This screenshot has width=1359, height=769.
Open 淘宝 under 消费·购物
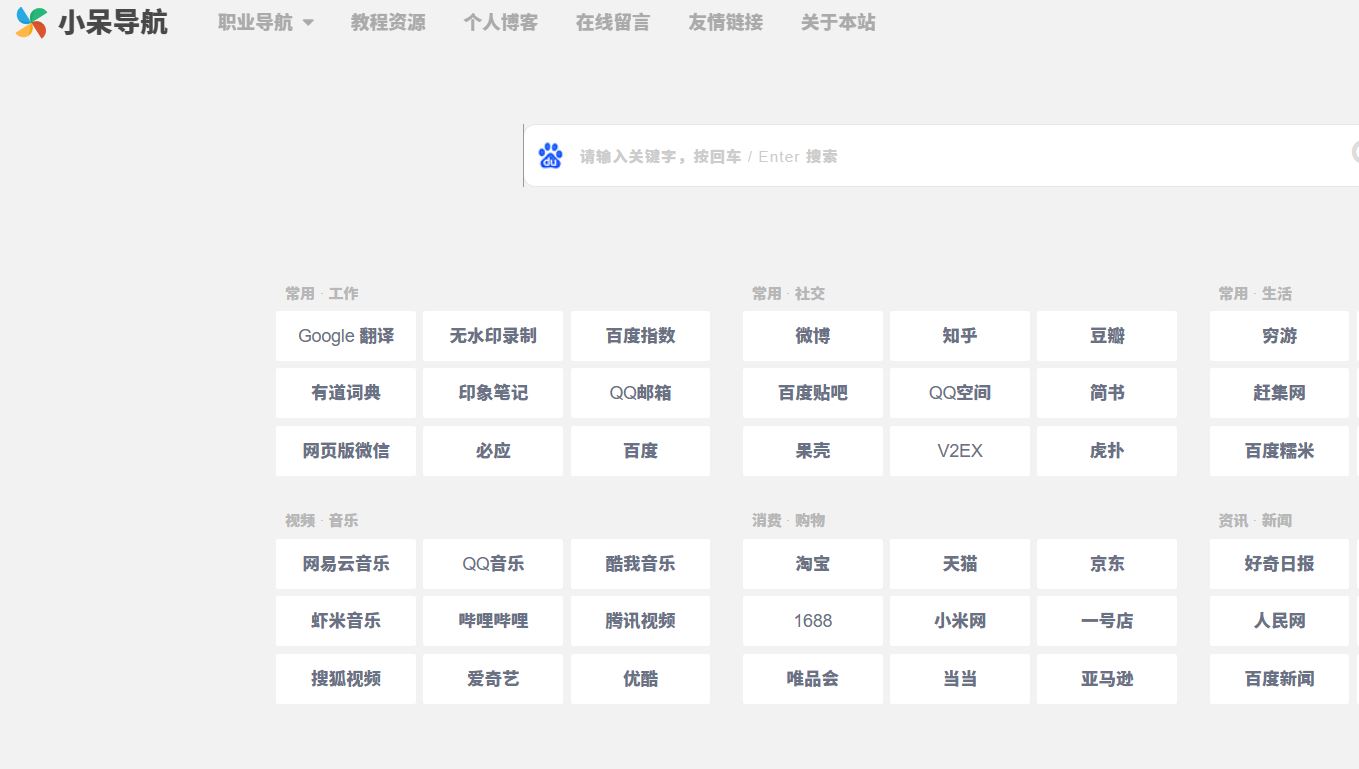tap(812, 563)
